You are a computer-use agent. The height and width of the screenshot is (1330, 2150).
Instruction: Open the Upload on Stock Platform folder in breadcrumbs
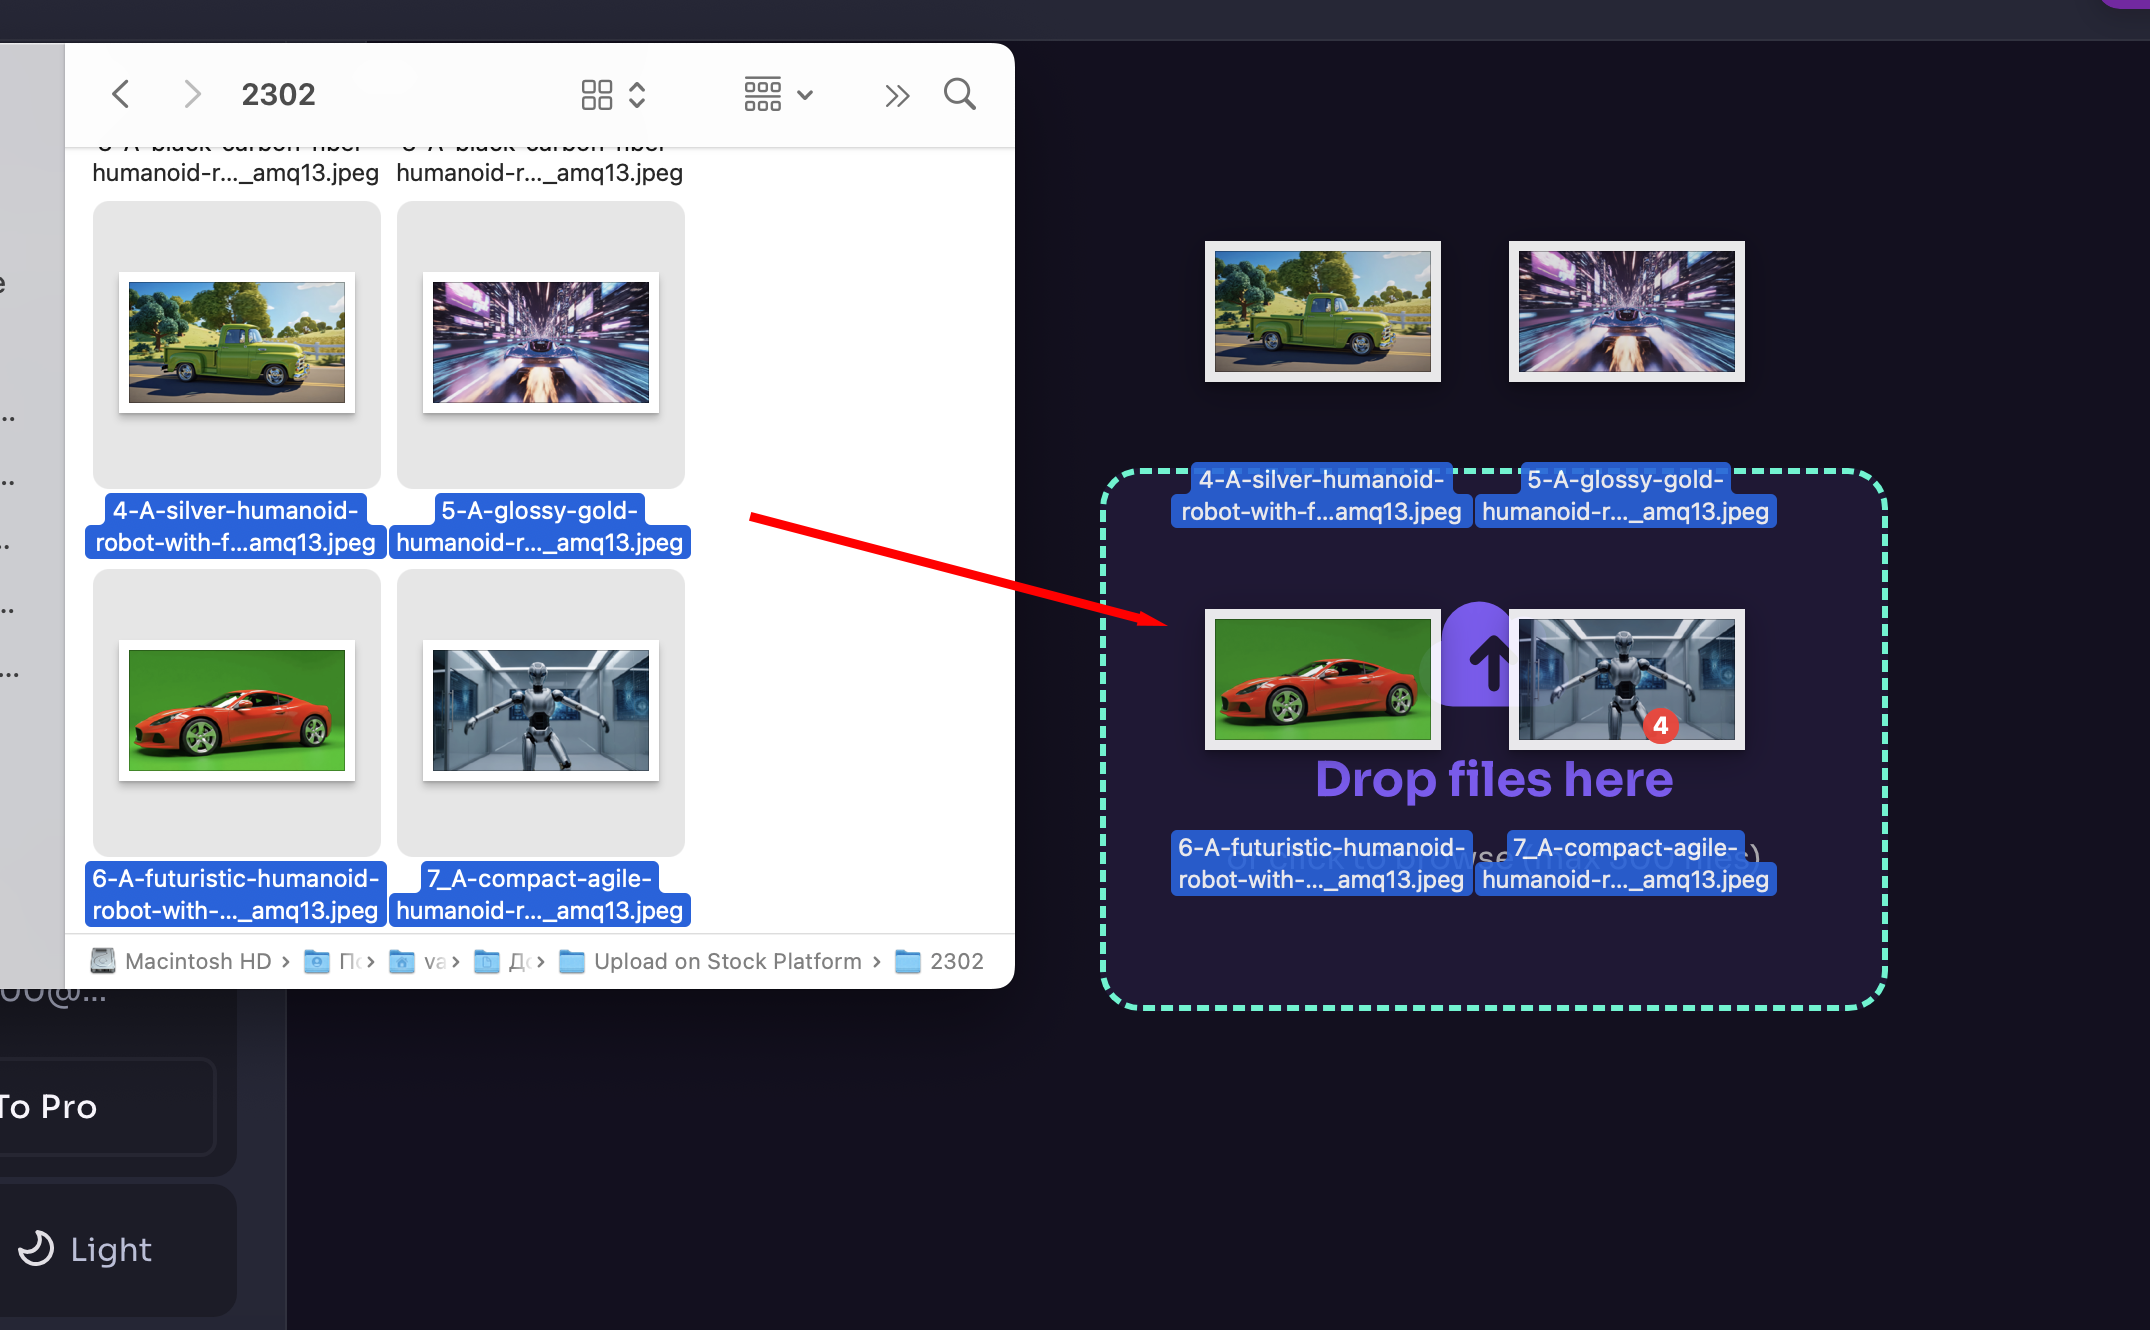728,961
